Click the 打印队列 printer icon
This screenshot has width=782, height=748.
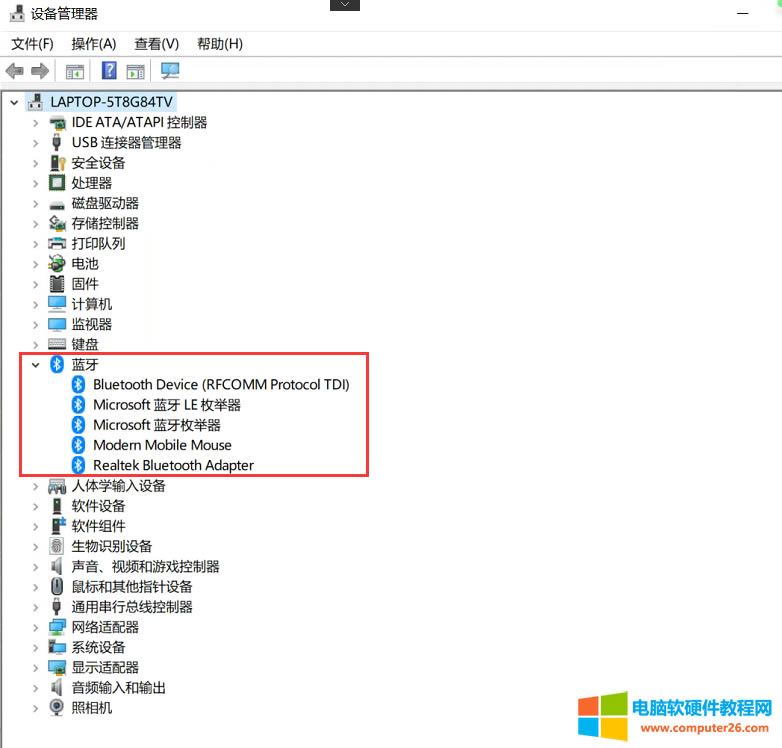(57, 243)
